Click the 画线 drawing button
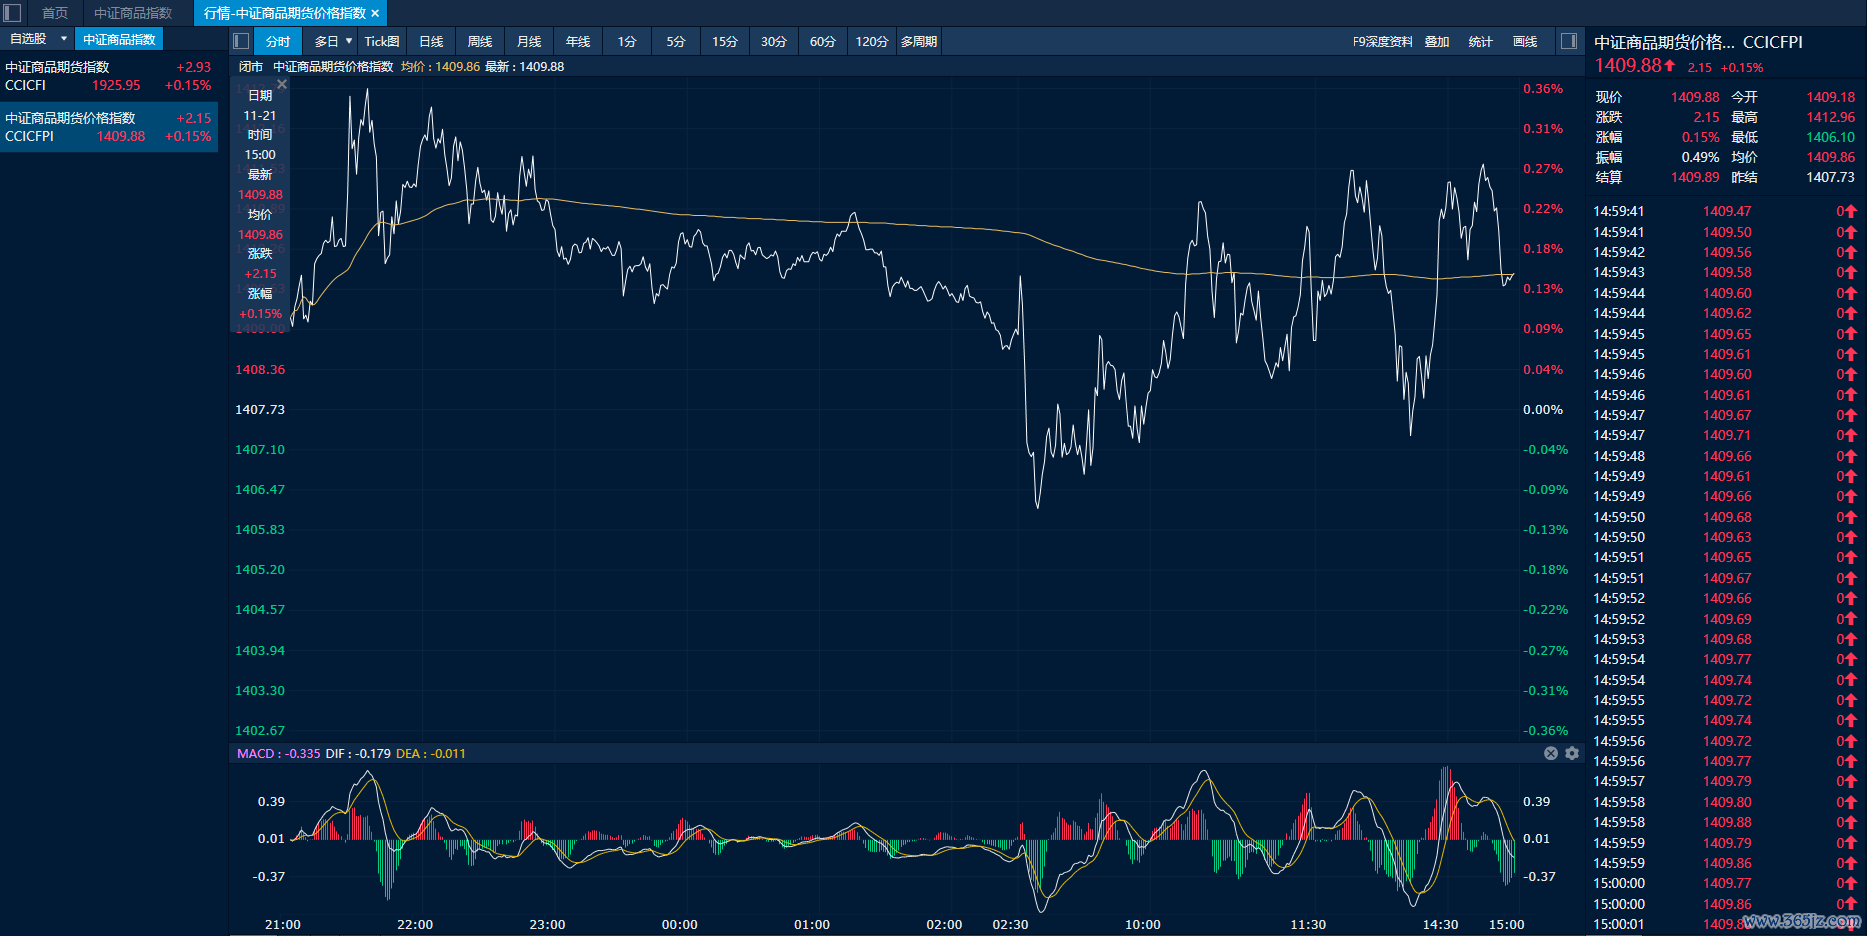This screenshot has width=1867, height=936. (1525, 41)
